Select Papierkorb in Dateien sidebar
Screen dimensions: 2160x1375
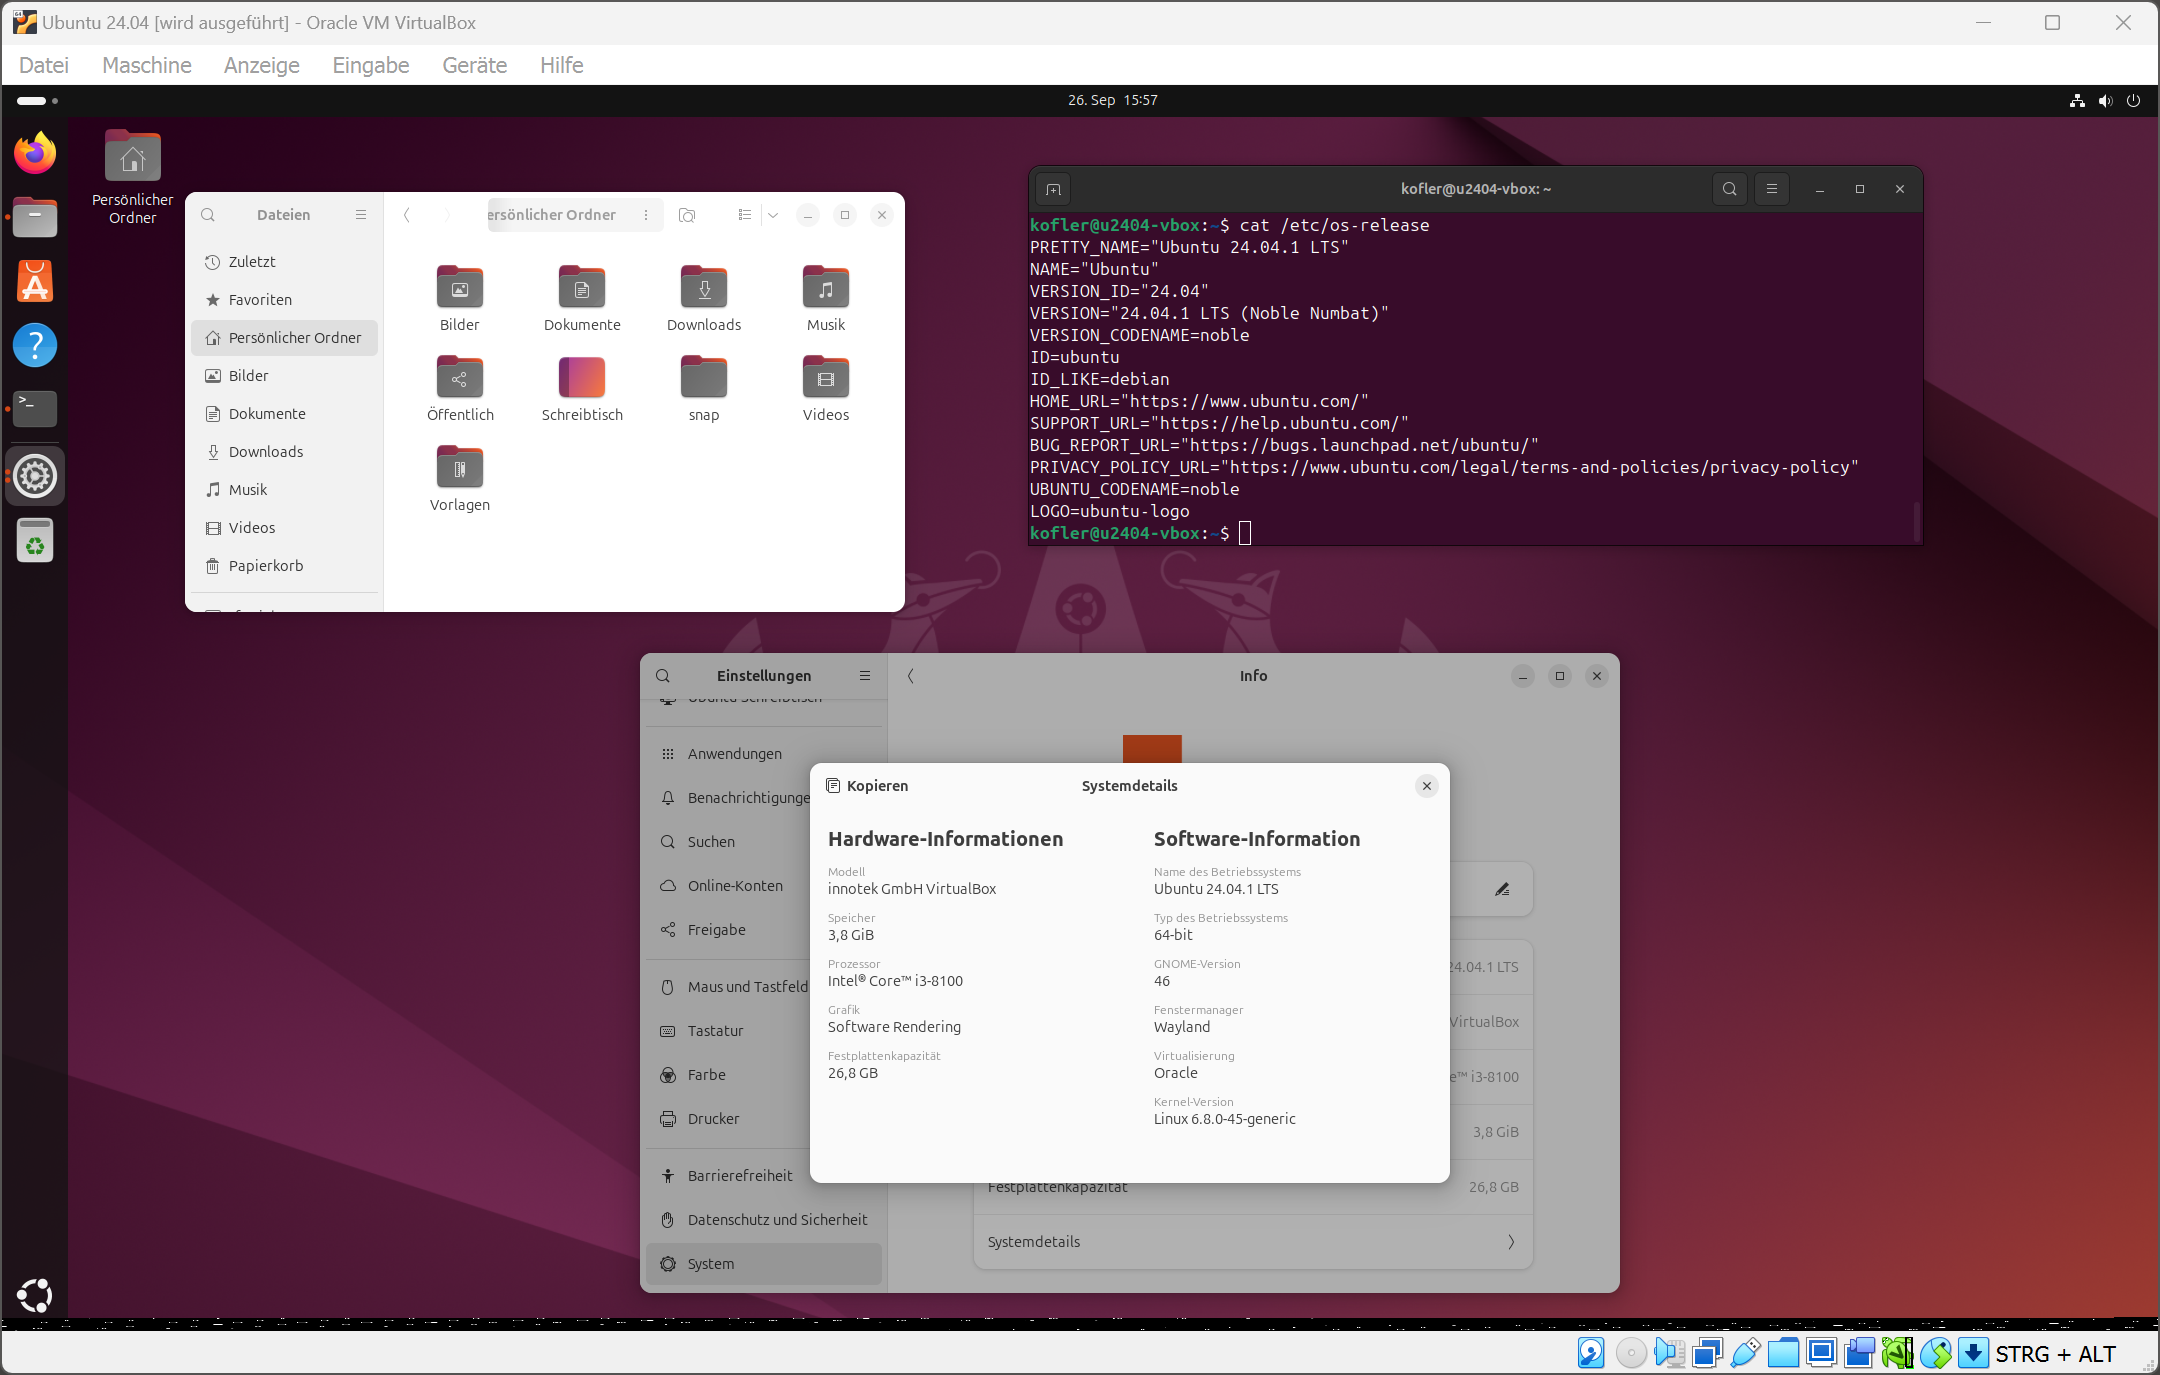click(x=284, y=566)
